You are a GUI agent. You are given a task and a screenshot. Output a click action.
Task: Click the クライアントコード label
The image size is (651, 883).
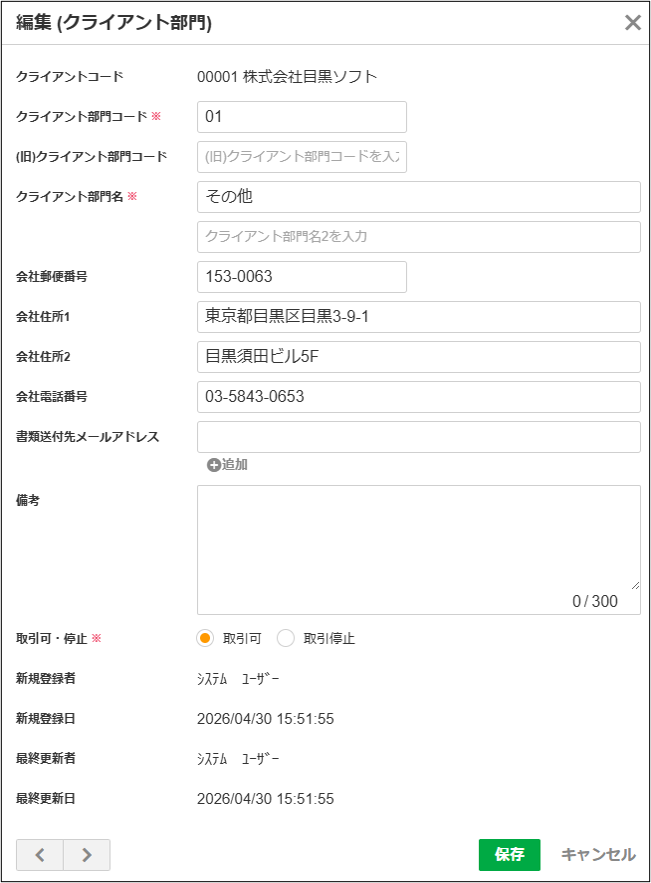coord(70,77)
